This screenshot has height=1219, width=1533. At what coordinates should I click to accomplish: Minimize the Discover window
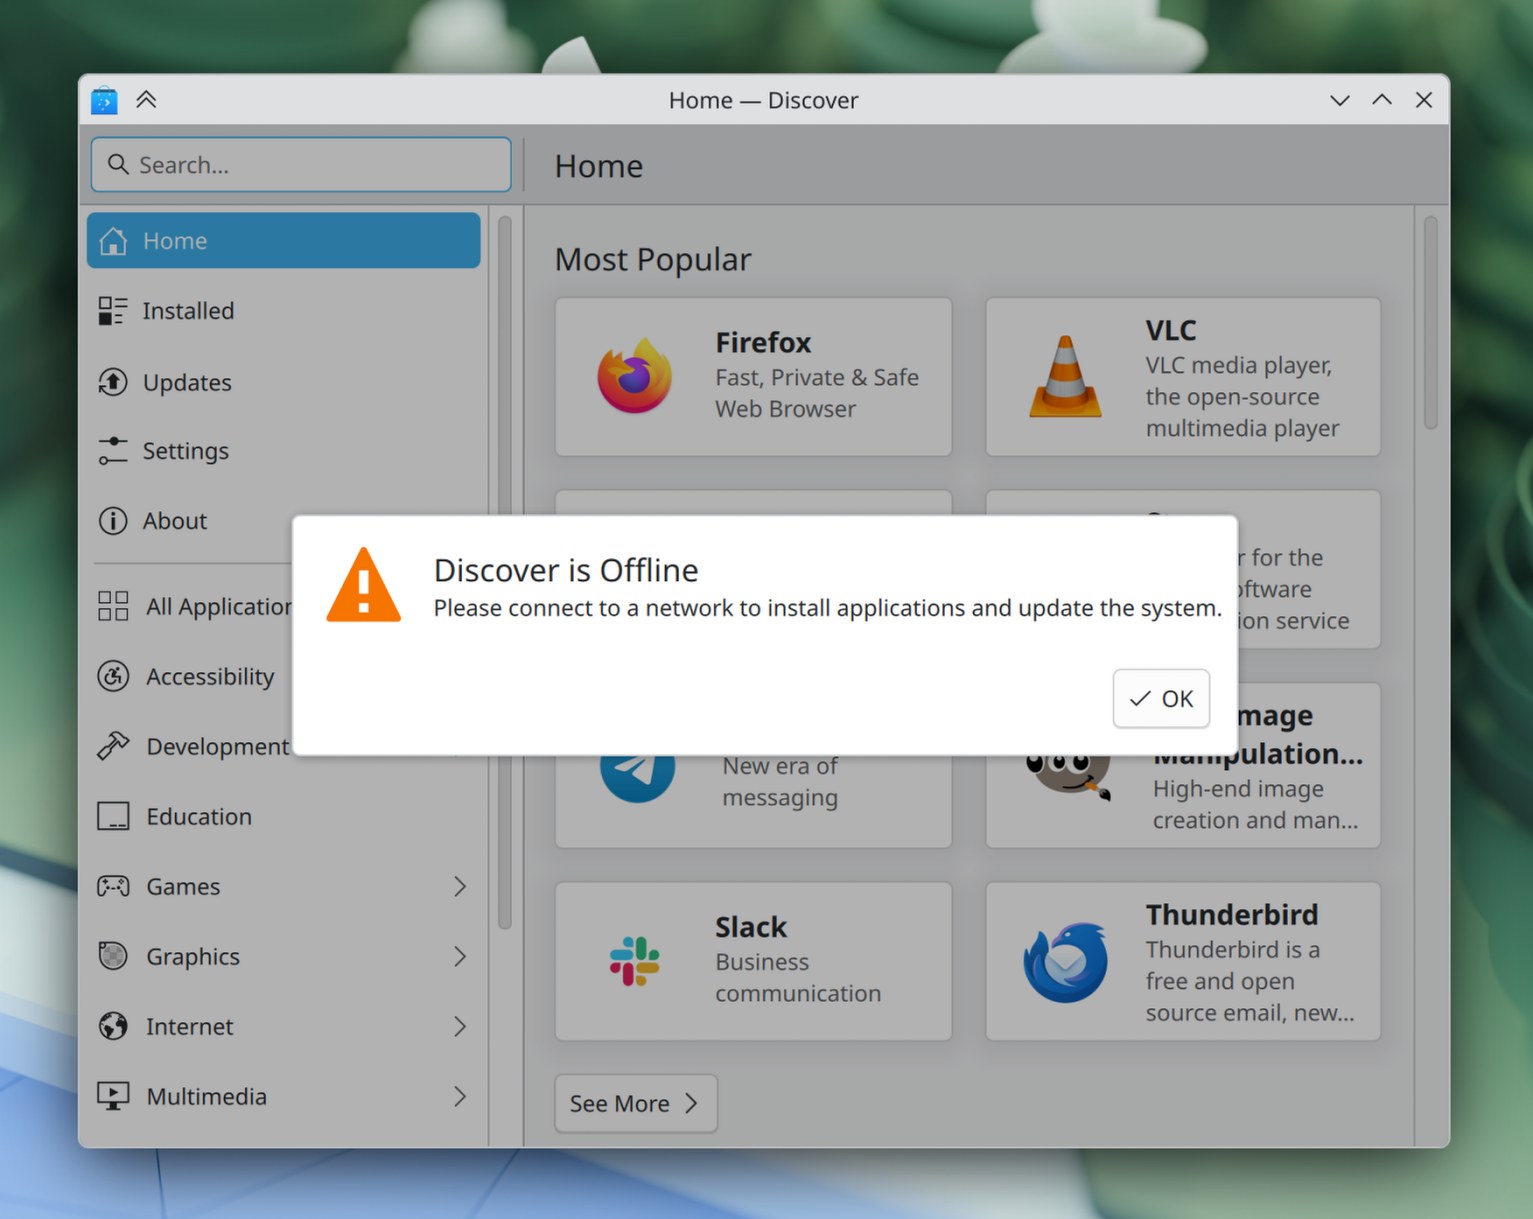coord(1340,100)
